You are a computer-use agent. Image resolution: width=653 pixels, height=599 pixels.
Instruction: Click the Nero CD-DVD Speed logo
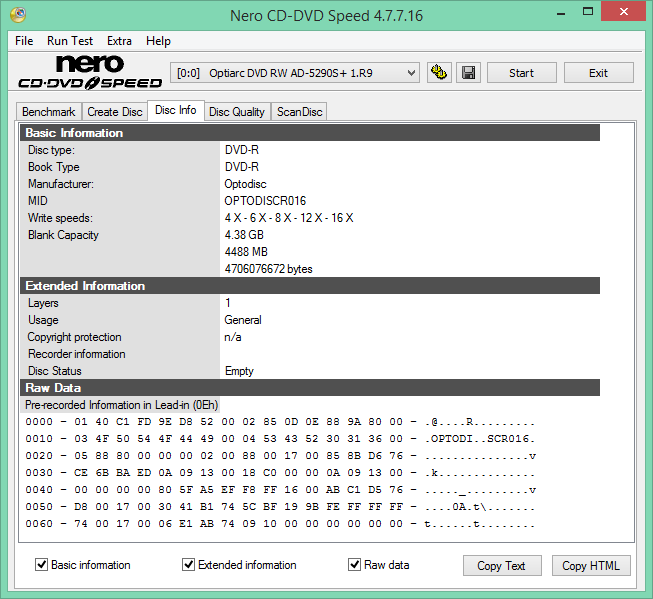click(x=90, y=72)
